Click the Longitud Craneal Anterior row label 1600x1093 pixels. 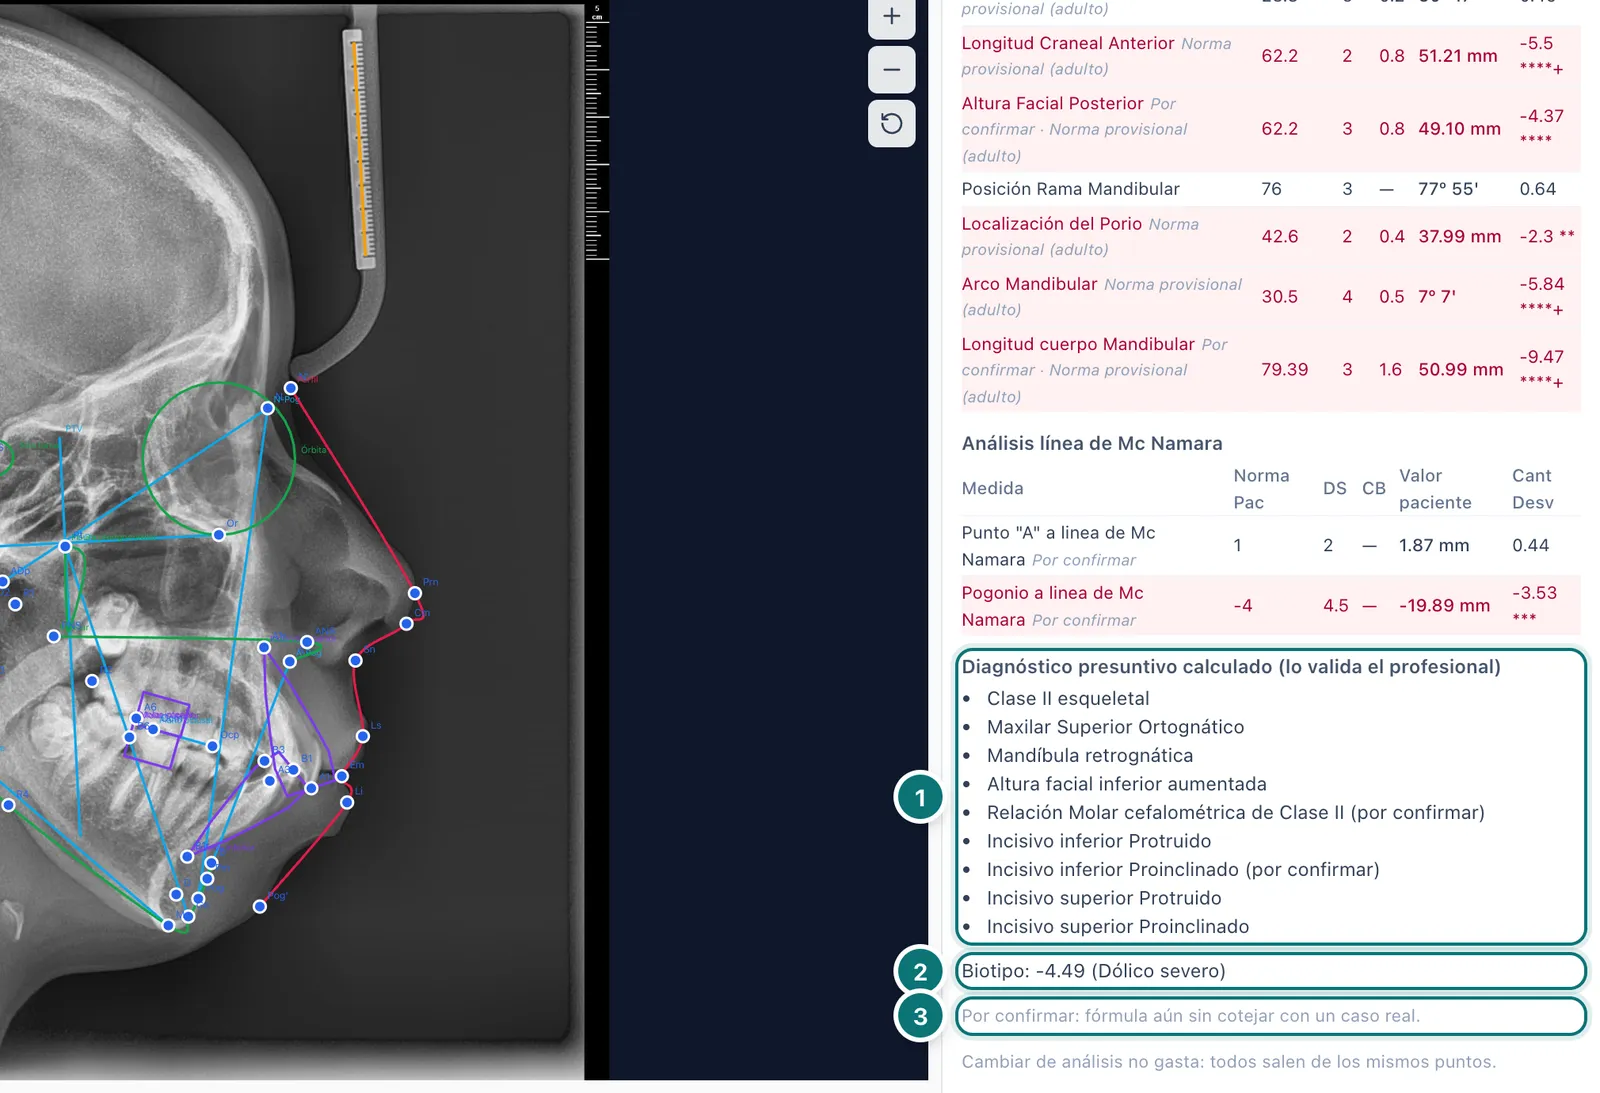[1067, 43]
